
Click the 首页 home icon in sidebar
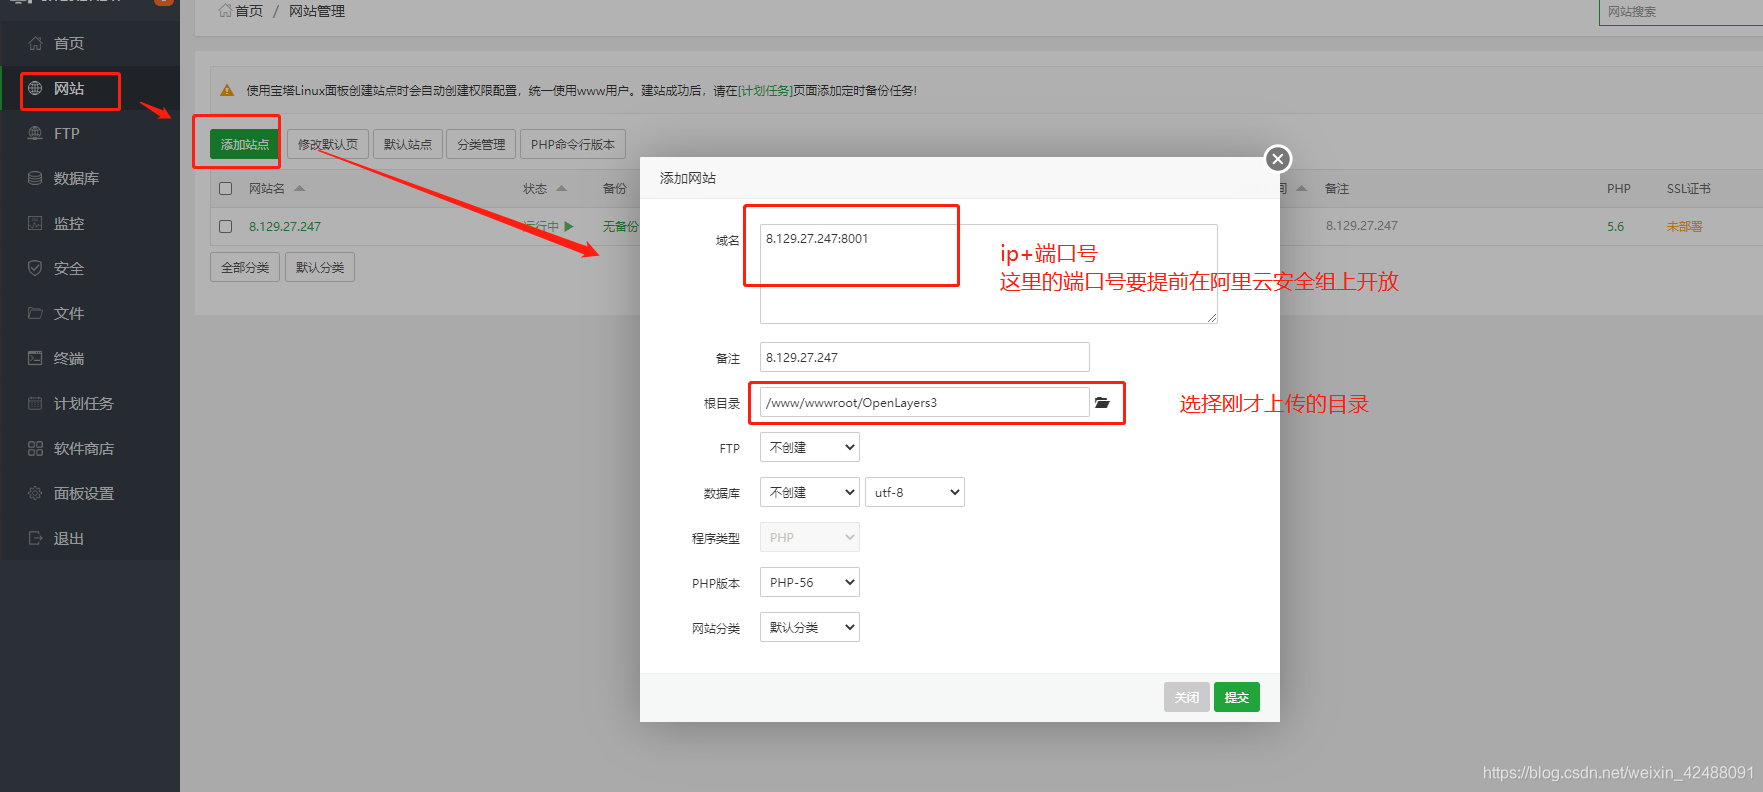[35, 43]
